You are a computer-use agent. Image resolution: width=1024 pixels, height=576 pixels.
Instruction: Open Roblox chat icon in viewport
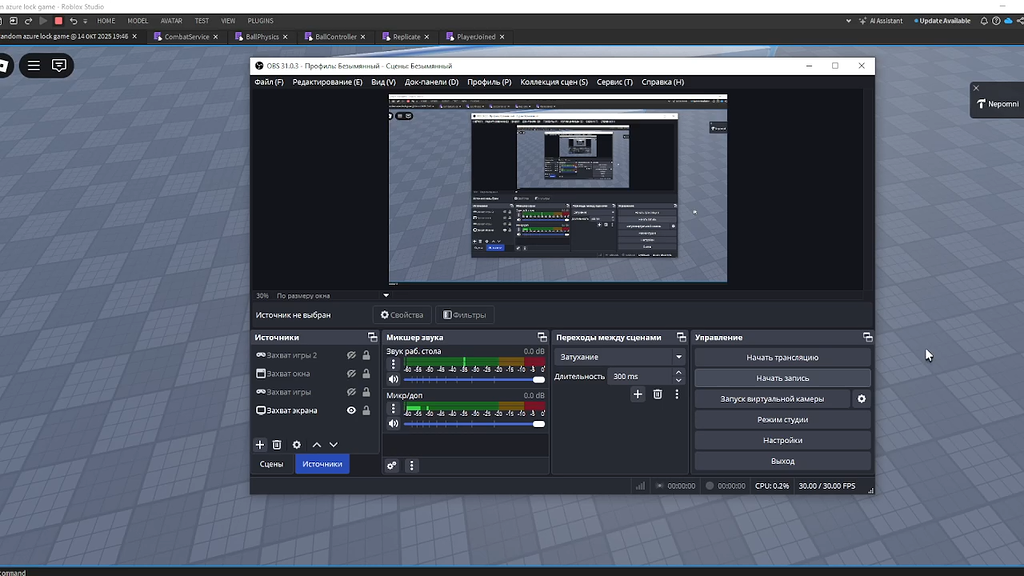tap(59, 66)
